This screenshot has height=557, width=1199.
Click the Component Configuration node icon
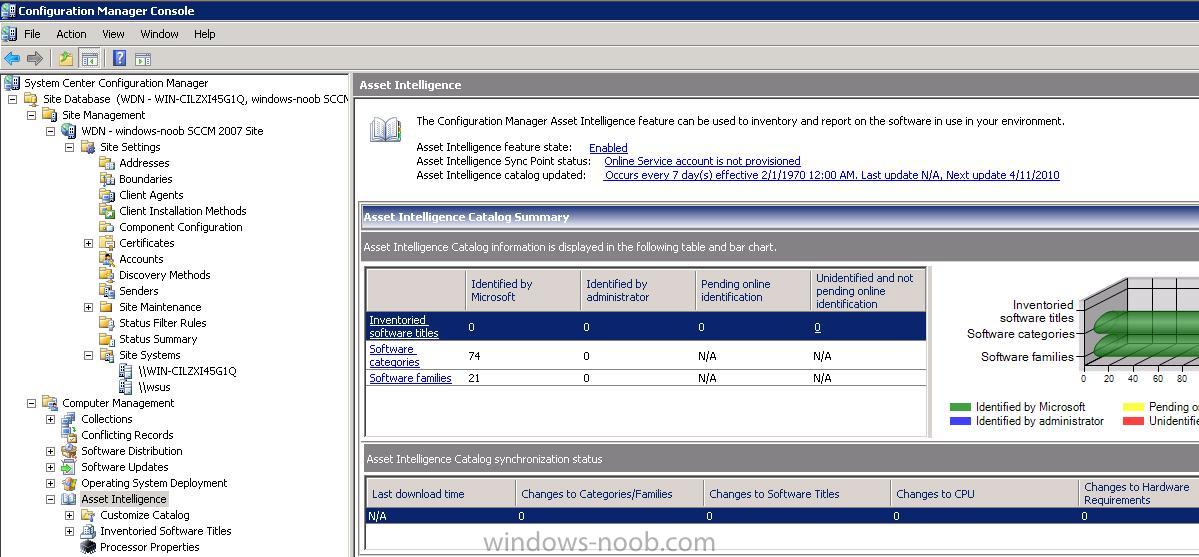(106, 227)
